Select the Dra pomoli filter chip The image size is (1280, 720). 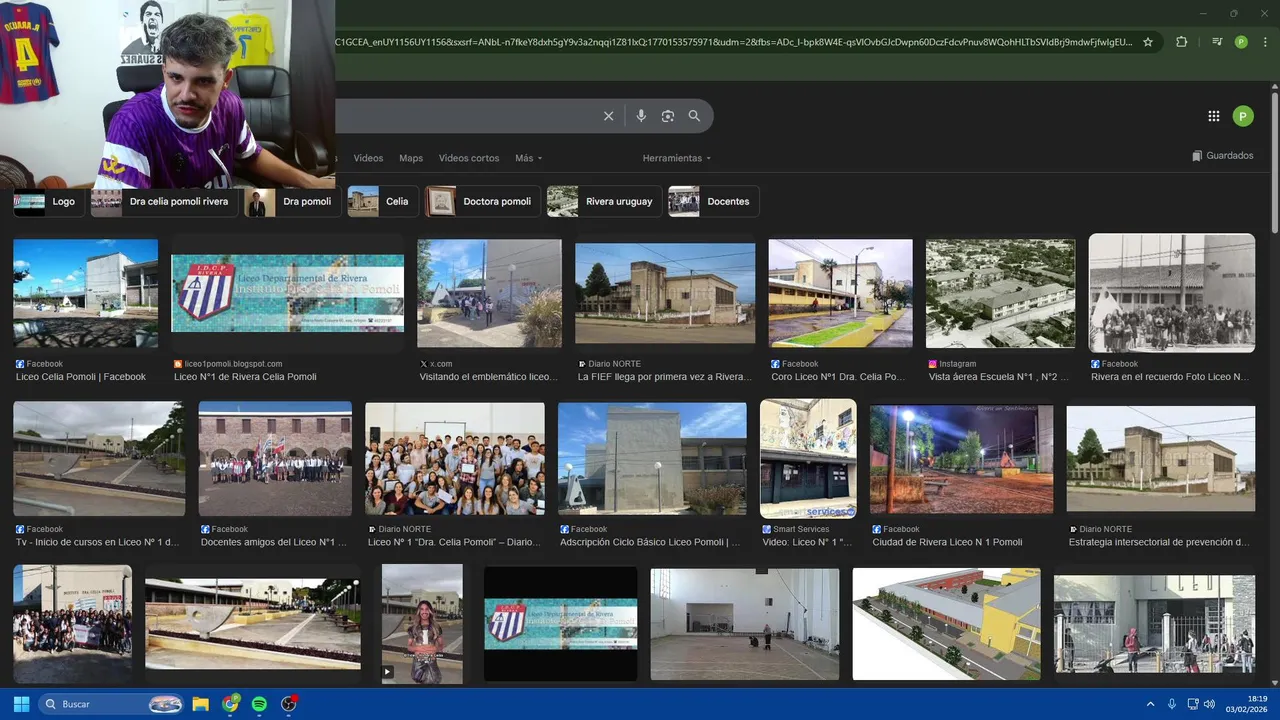coord(293,201)
